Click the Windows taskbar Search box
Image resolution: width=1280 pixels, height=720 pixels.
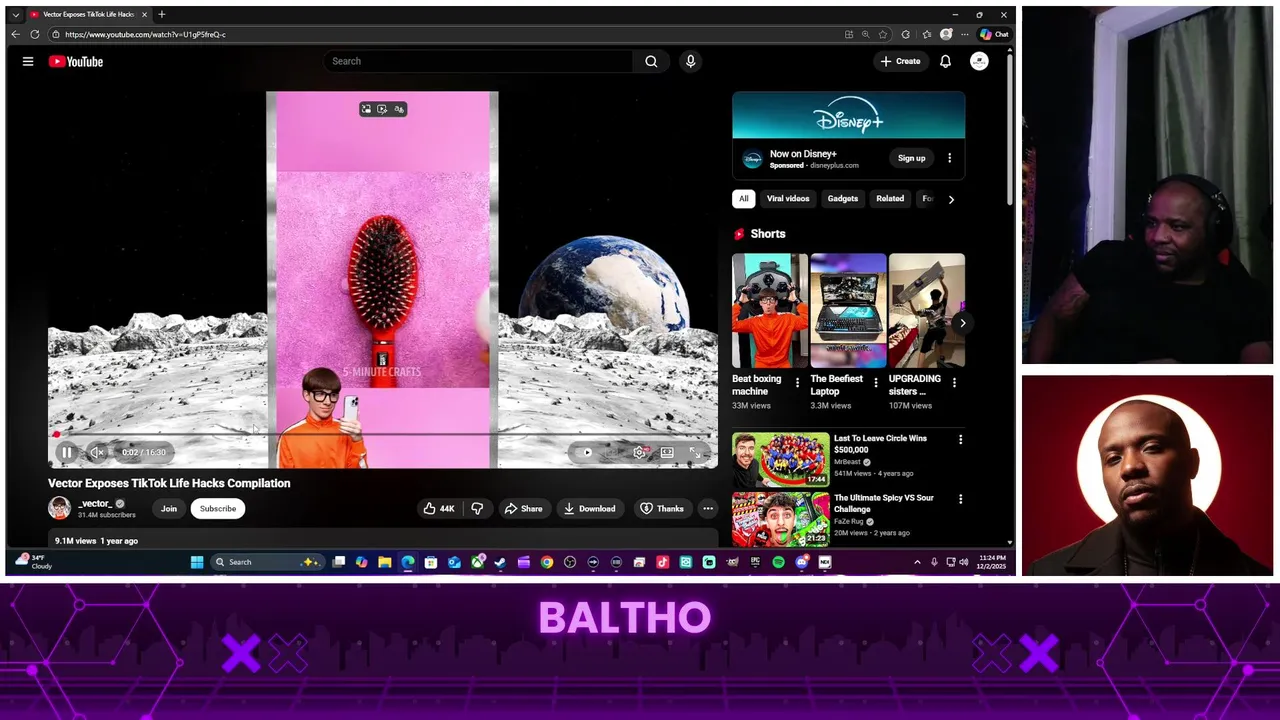266,562
